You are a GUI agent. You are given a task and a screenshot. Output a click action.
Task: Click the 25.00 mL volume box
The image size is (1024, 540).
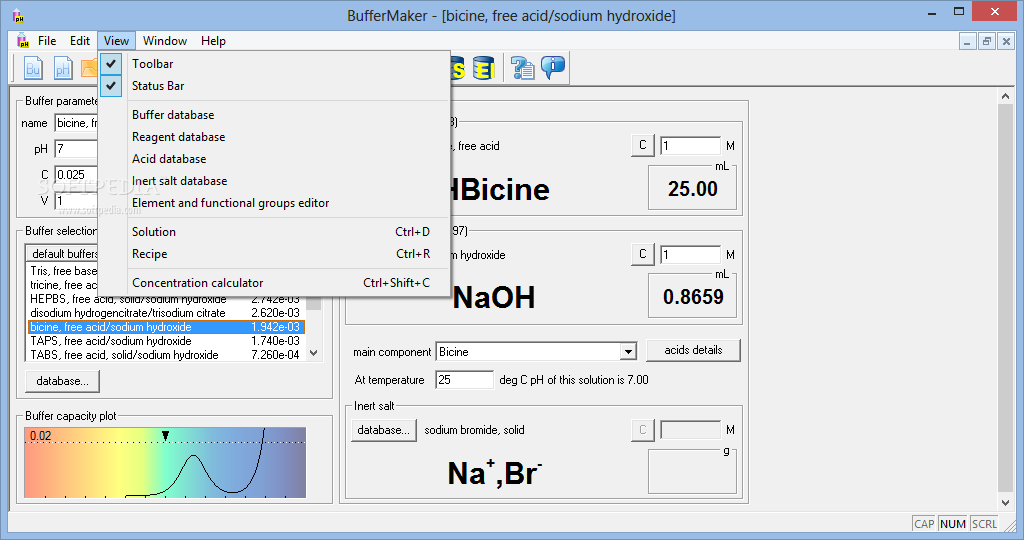tap(692, 189)
